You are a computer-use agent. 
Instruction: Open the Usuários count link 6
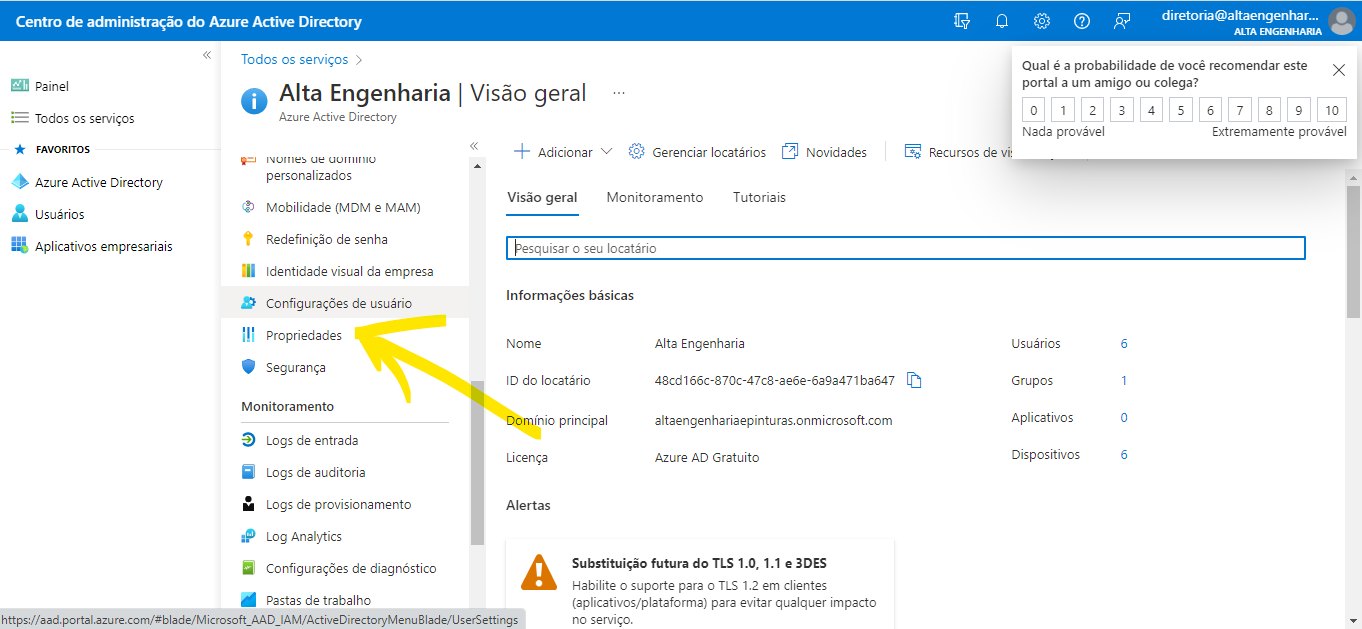[x=1124, y=343]
